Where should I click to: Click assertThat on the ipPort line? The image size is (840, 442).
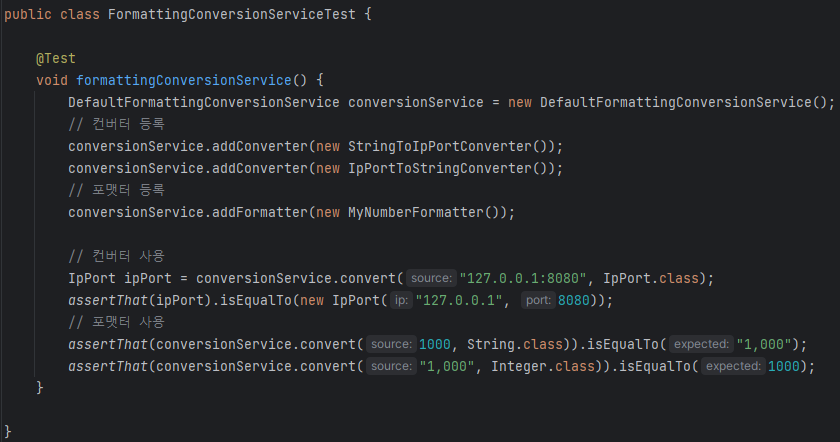pos(108,300)
